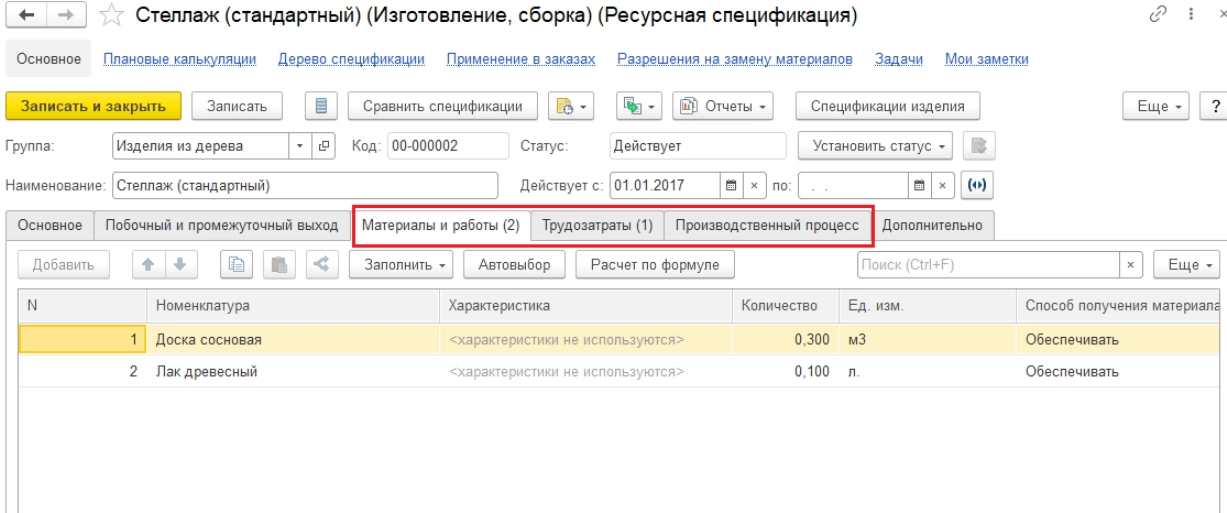
Task: Add the form to favorites with the star
Action: point(112,16)
